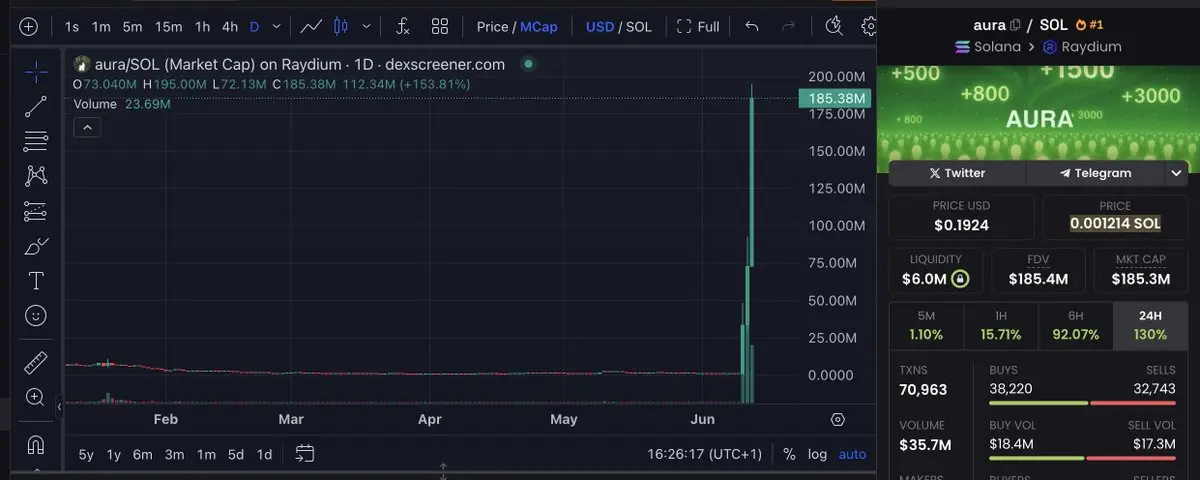1200x480 pixels.
Task: Set chart currency to USD
Action: click(x=599, y=27)
